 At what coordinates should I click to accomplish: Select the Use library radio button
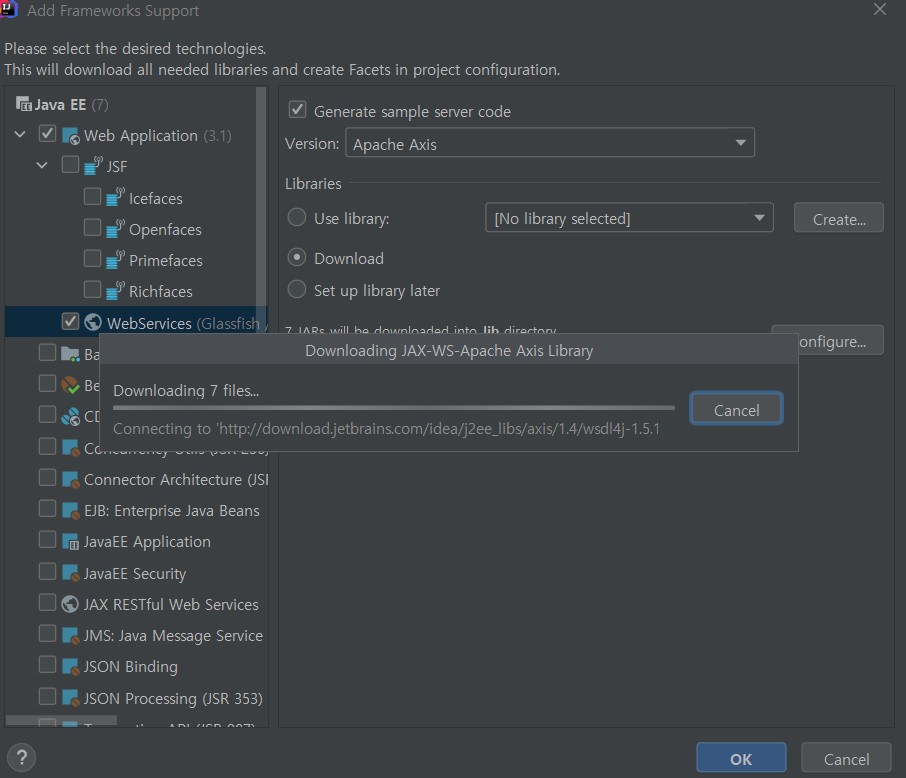(297, 217)
